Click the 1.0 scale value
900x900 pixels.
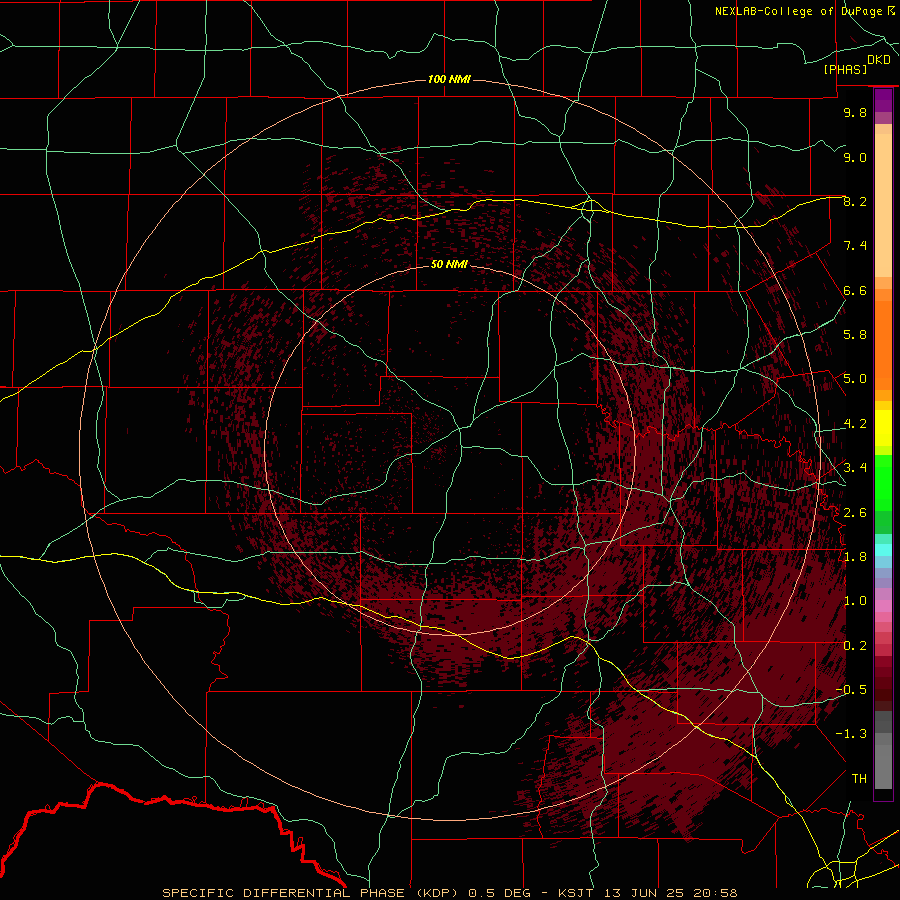tap(855, 601)
